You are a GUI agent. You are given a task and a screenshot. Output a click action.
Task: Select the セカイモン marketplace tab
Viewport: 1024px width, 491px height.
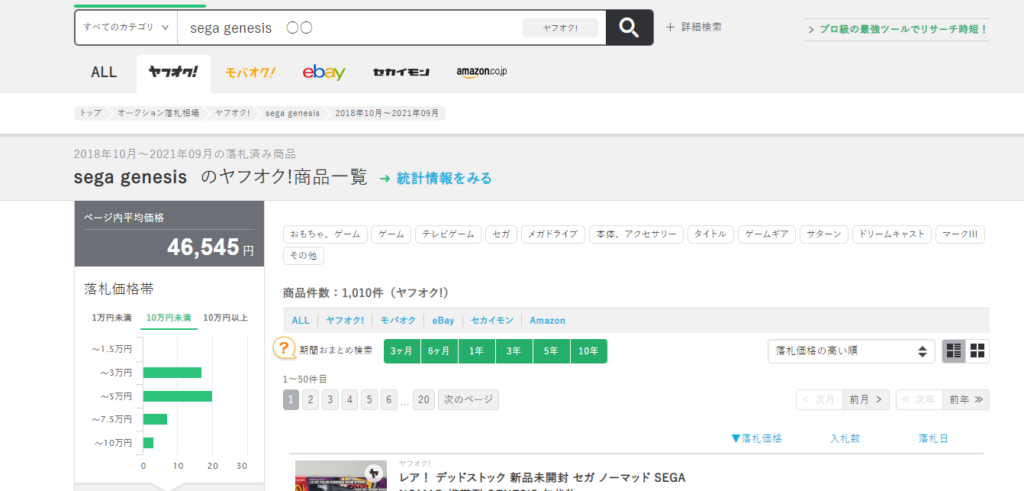(401, 72)
